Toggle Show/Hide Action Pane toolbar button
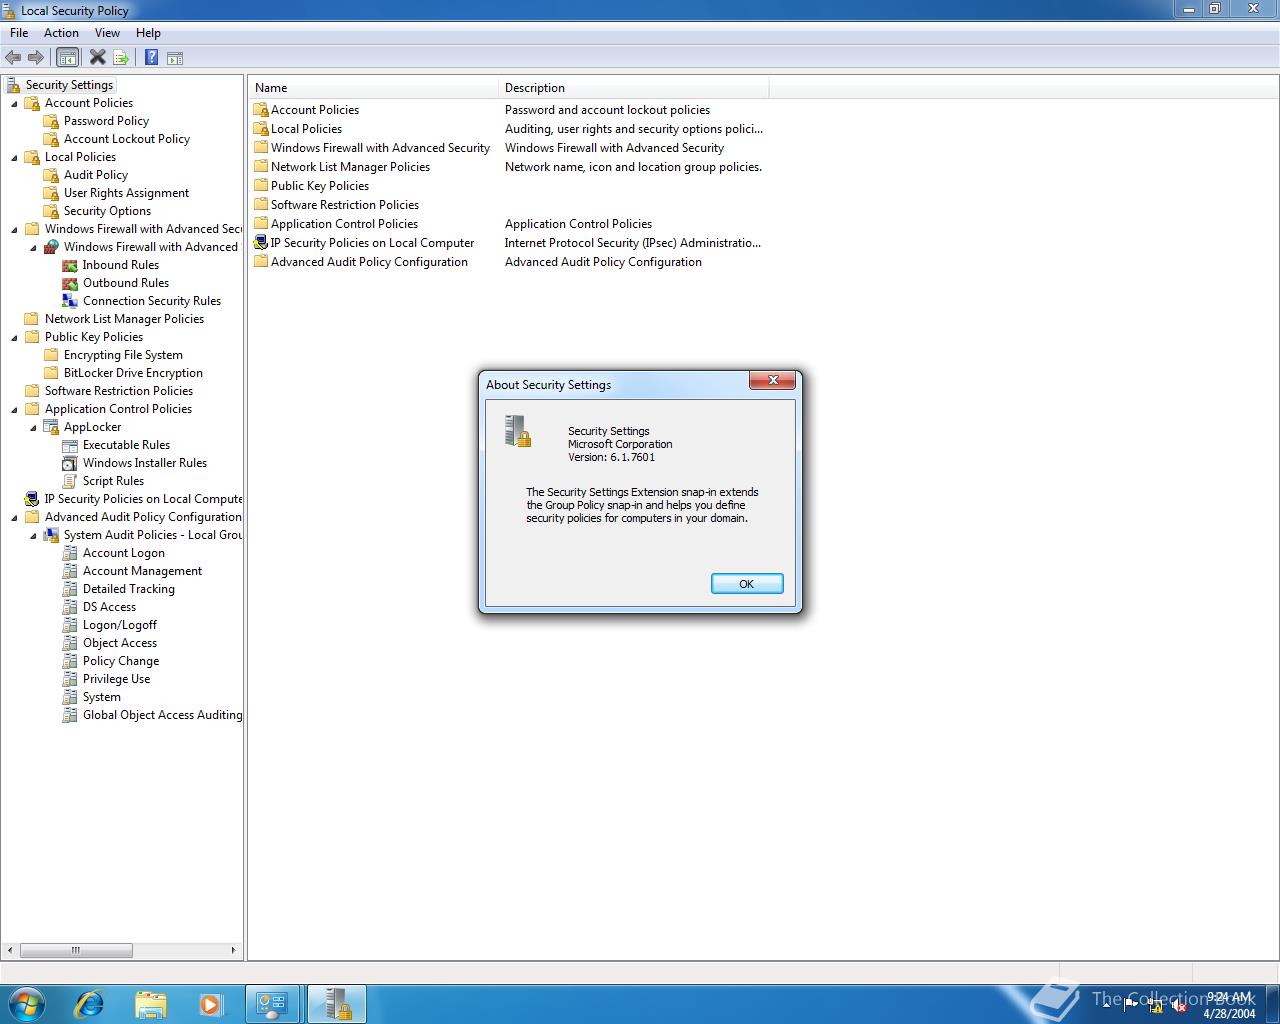The width and height of the screenshot is (1280, 1024). 175,58
